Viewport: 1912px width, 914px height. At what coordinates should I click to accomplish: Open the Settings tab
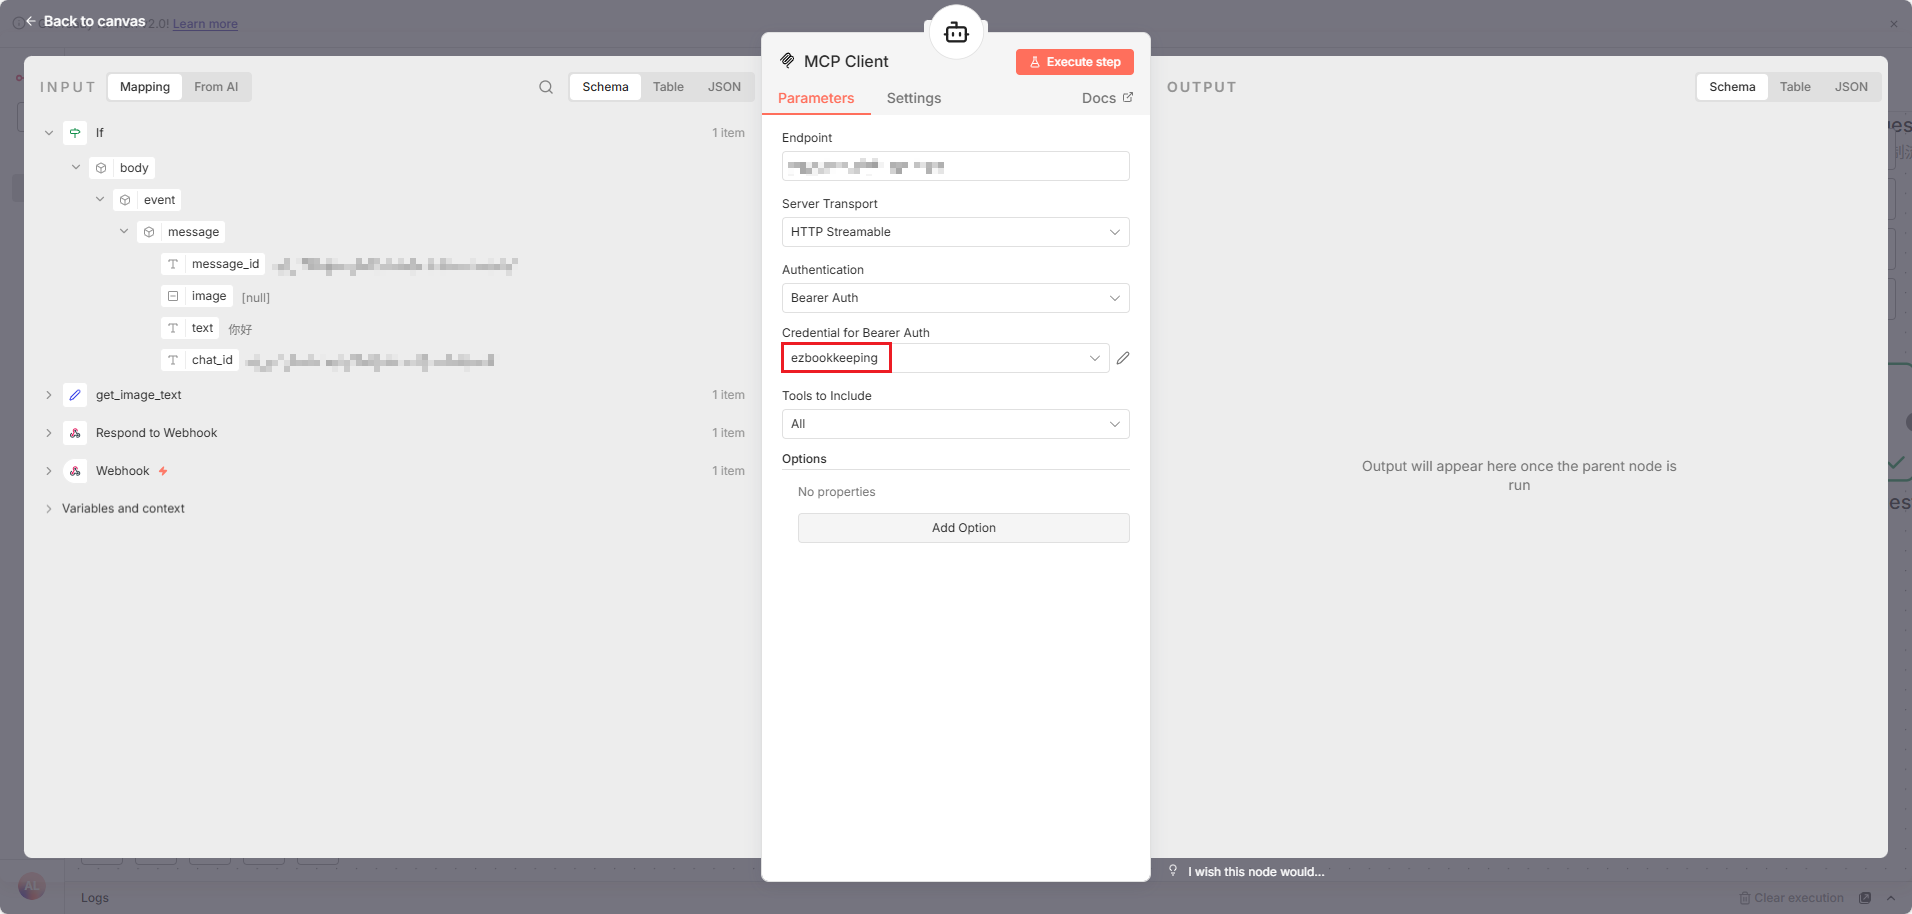[913, 98]
